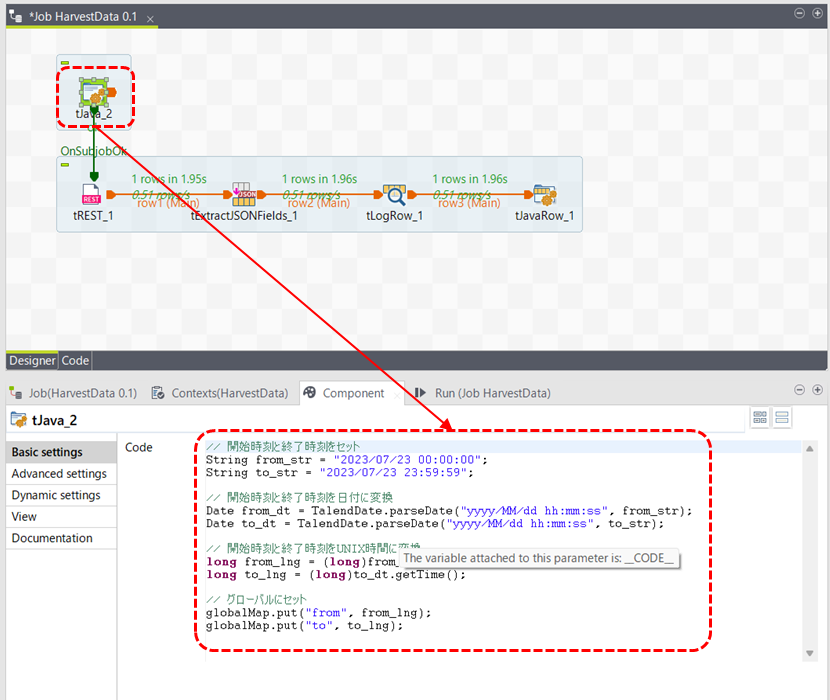This screenshot has width=830, height=700.
Task: Select the row2 (Main) connection label
Action: 318,203
